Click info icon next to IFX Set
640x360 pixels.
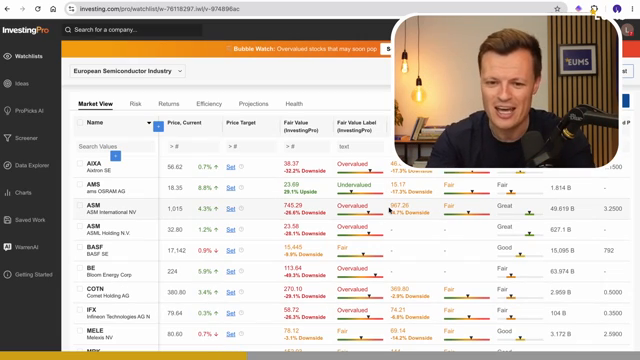241,313
